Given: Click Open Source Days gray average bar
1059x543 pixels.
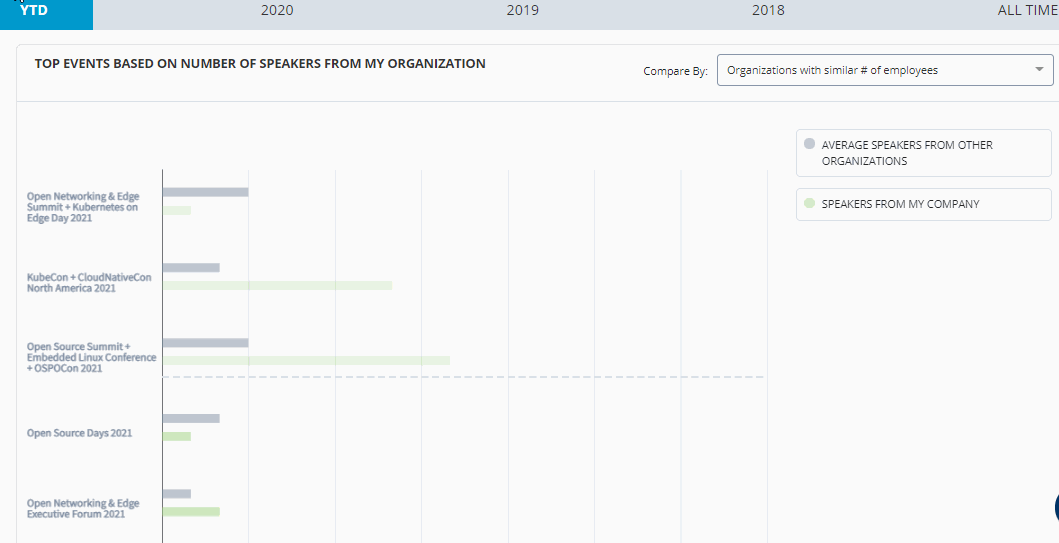Looking at the screenshot, I should (191, 419).
